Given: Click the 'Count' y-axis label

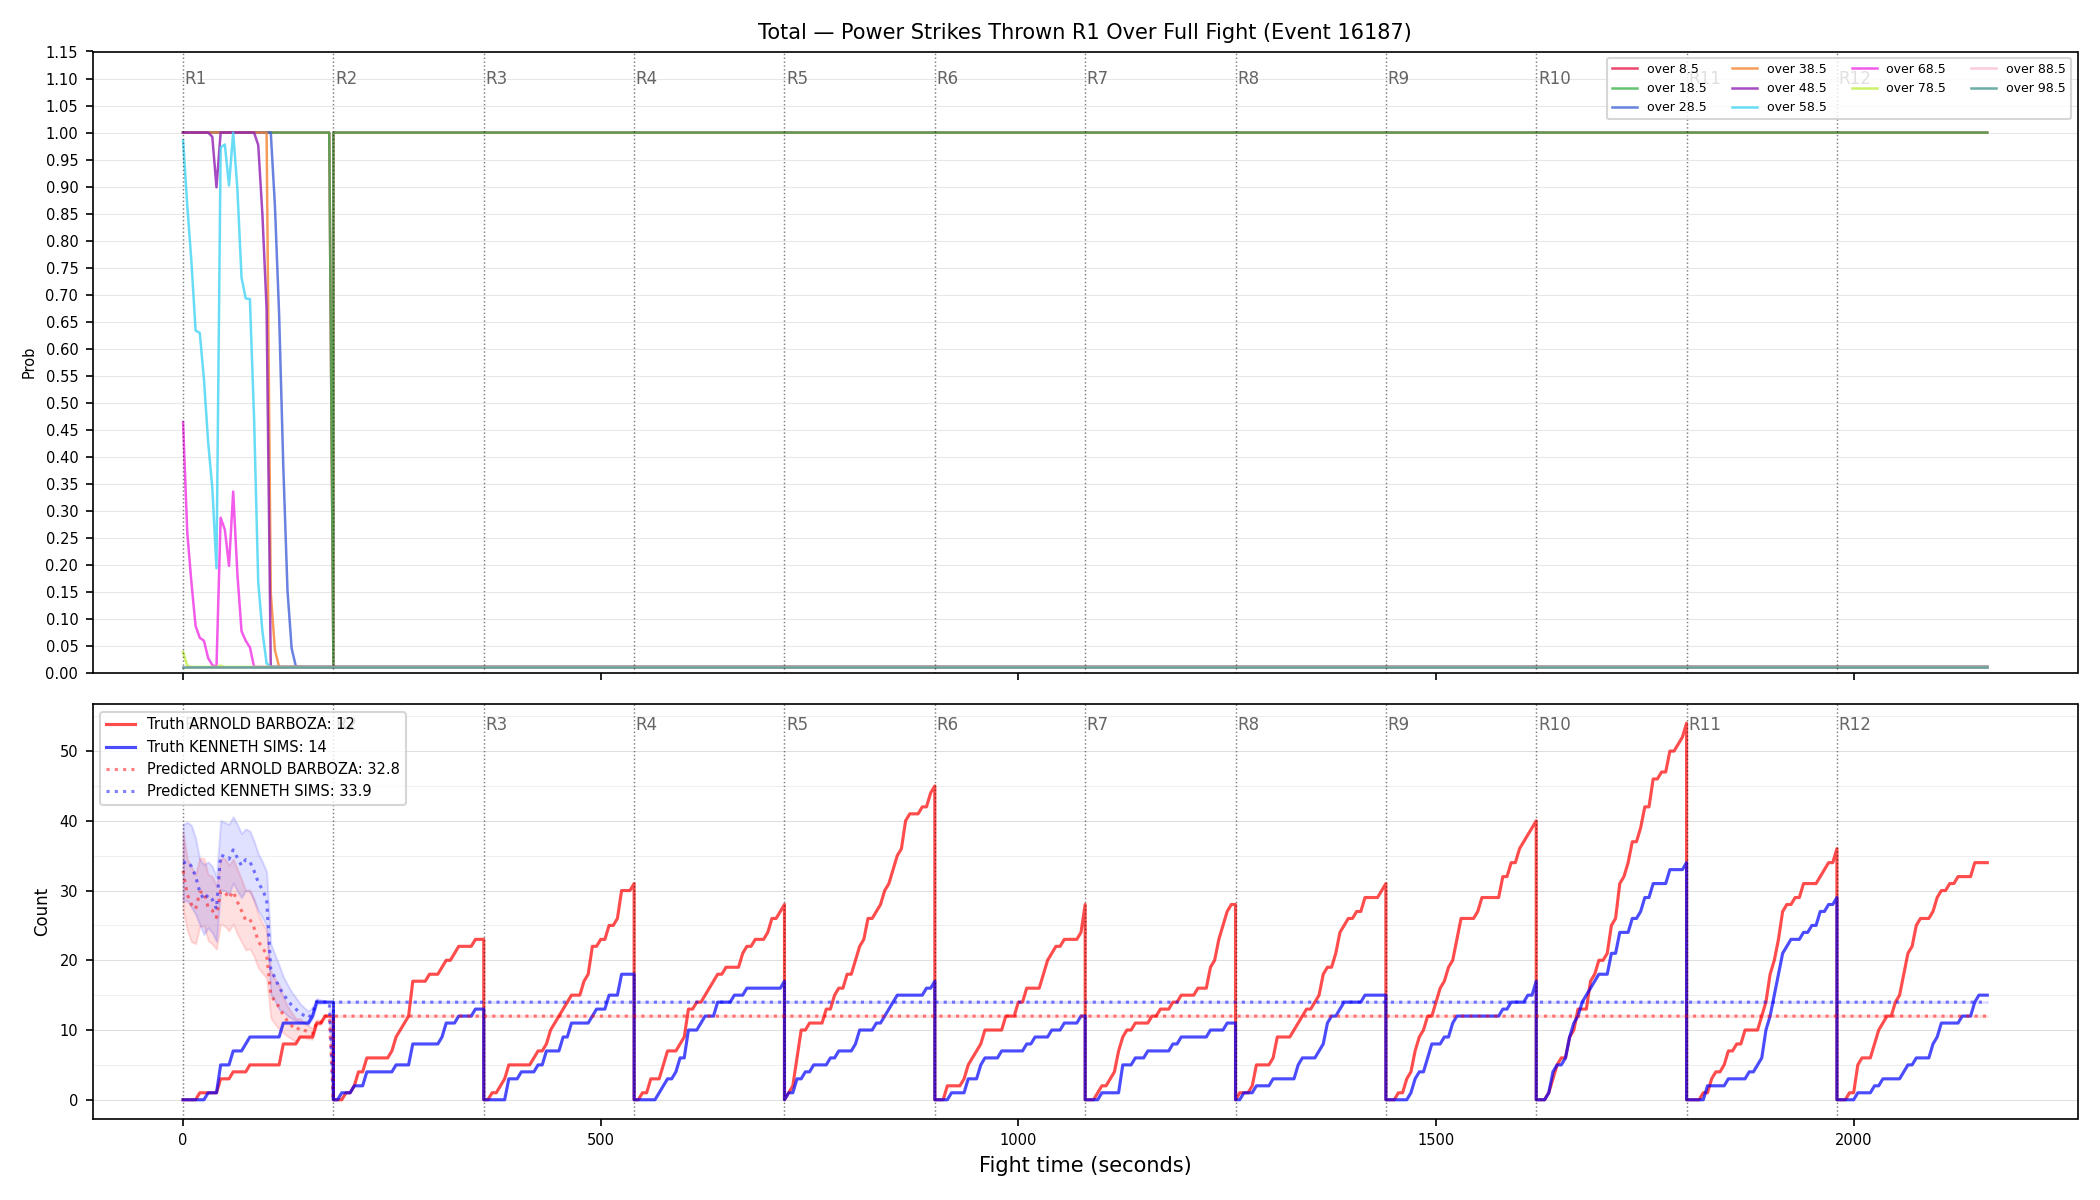Looking at the screenshot, I should point(41,912).
